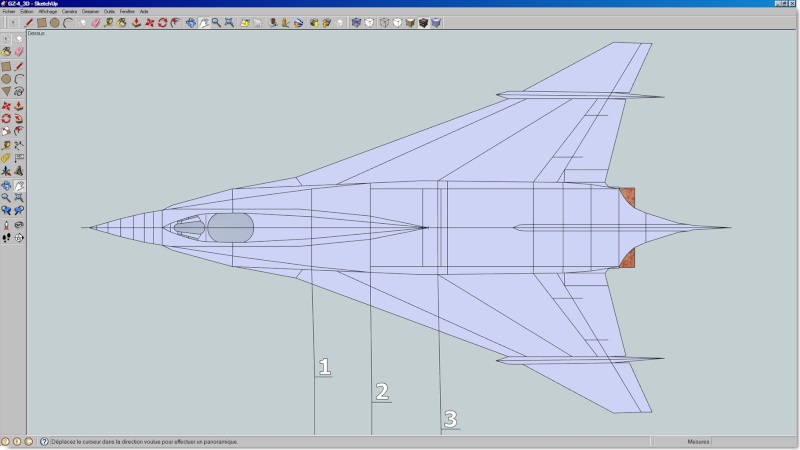Open the Fenêtre menu
Viewport: 800px width, 450px height.
point(127,11)
